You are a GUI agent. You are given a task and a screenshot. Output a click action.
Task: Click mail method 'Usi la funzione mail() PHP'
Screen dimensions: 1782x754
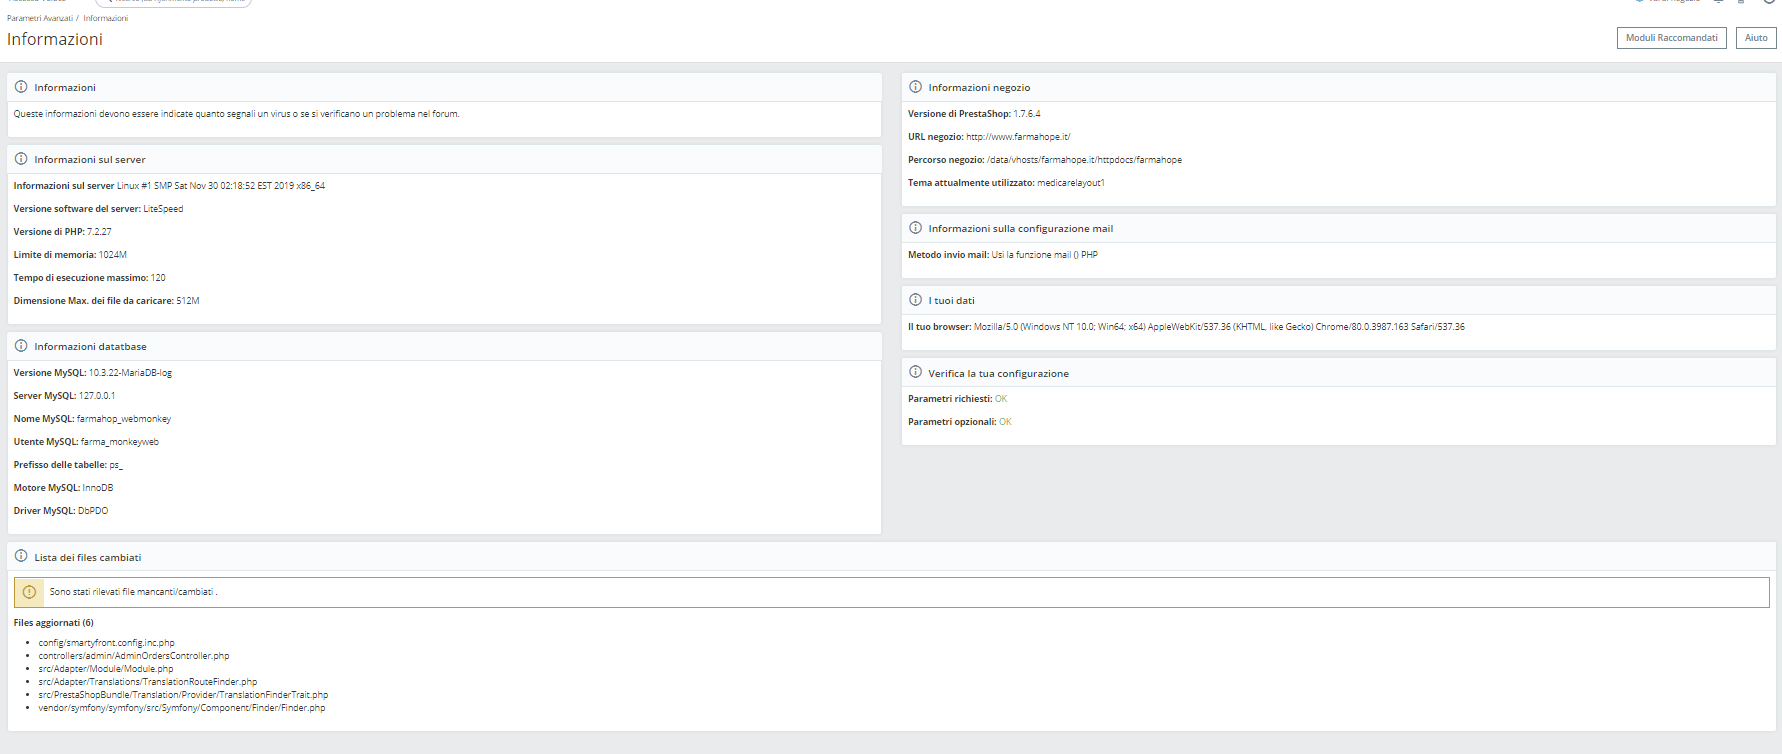click(1045, 255)
